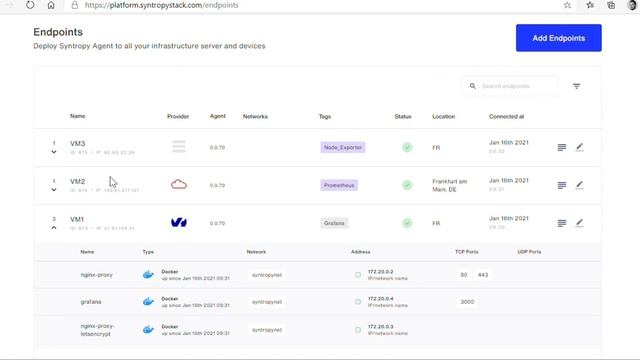This screenshot has width=640, height=360.
Task: Click the VM1 OVH provider icon
Action: (x=179, y=222)
